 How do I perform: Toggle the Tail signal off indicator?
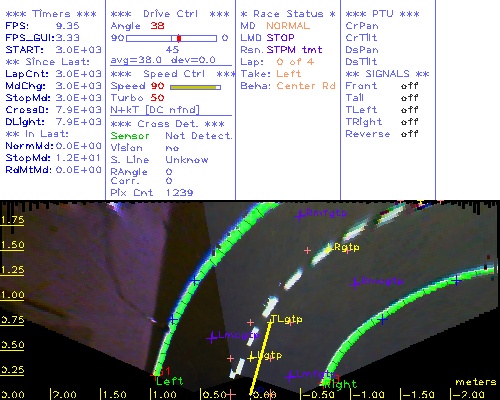coord(410,98)
